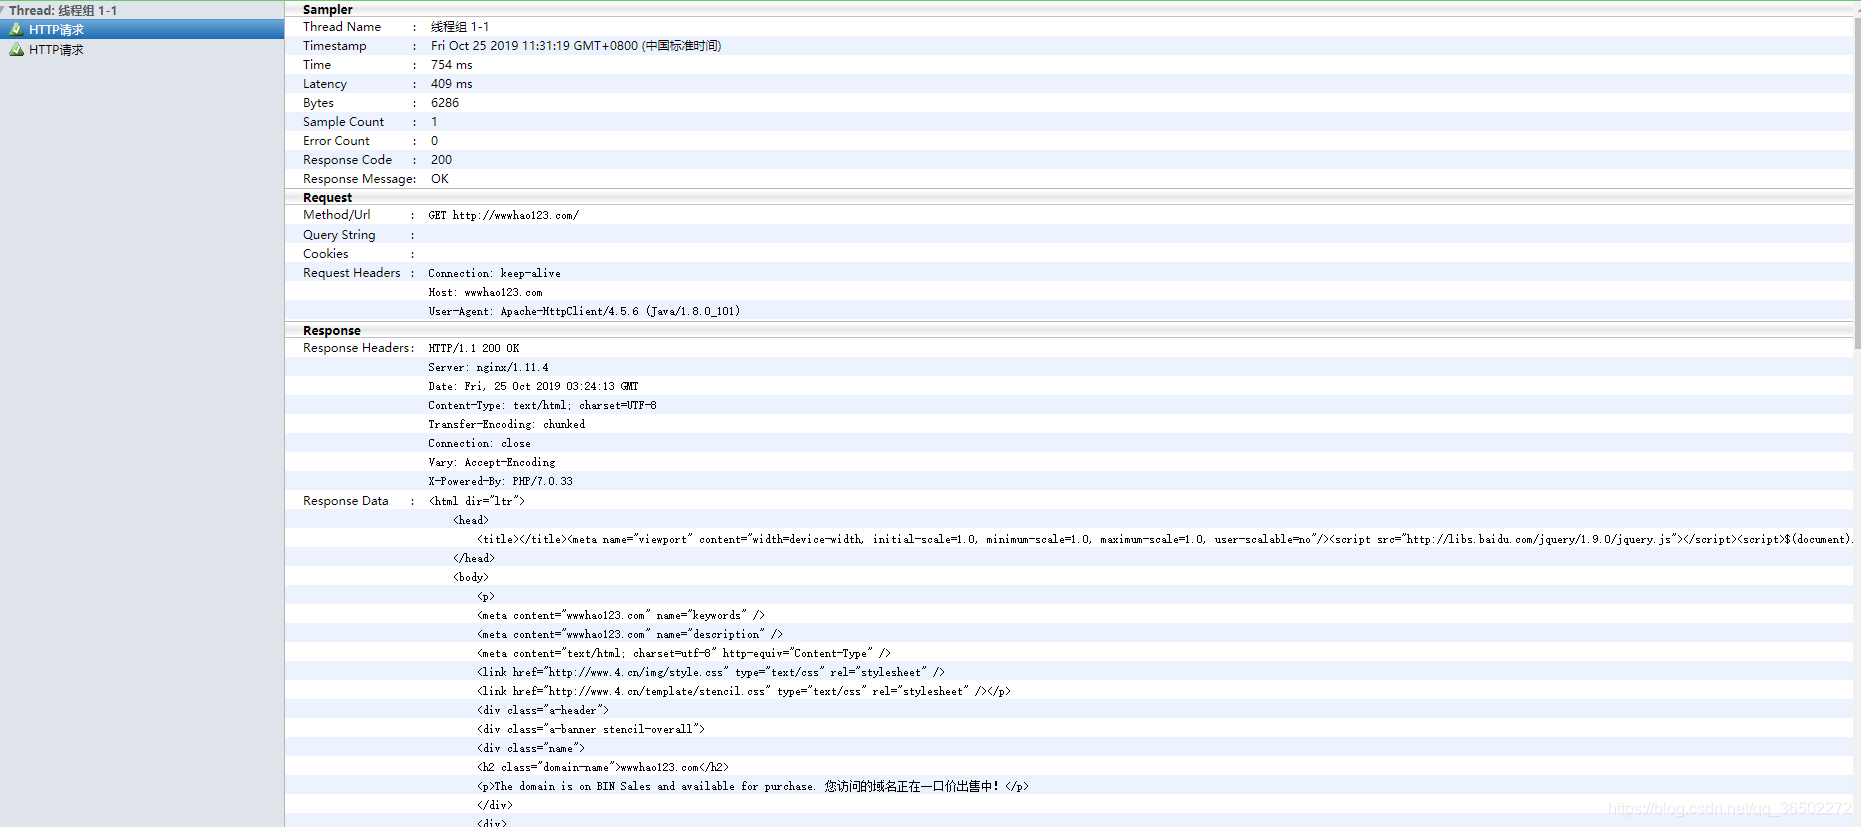Viewport: 1861px width, 827px height.
Task: Select the first HTTP请求 sample in the tree
Action: pos(142,29)
